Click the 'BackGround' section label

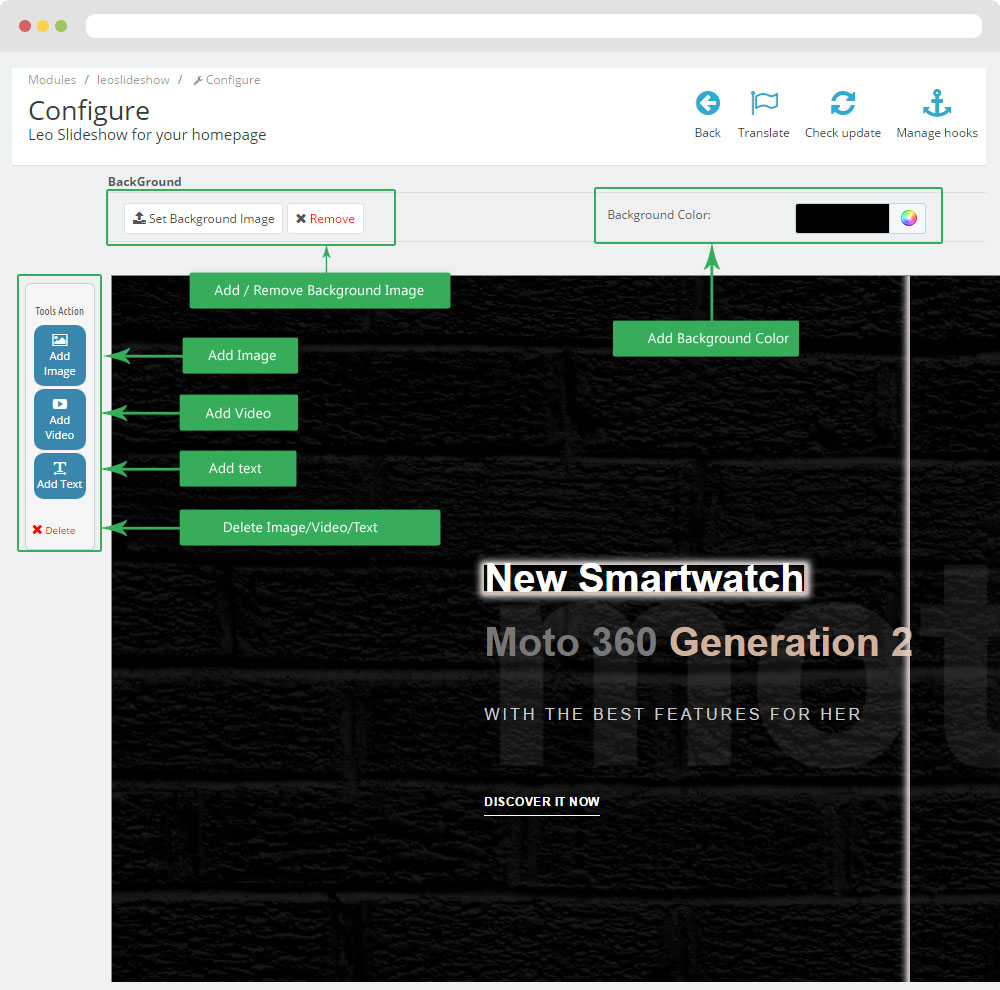point(145,182)
